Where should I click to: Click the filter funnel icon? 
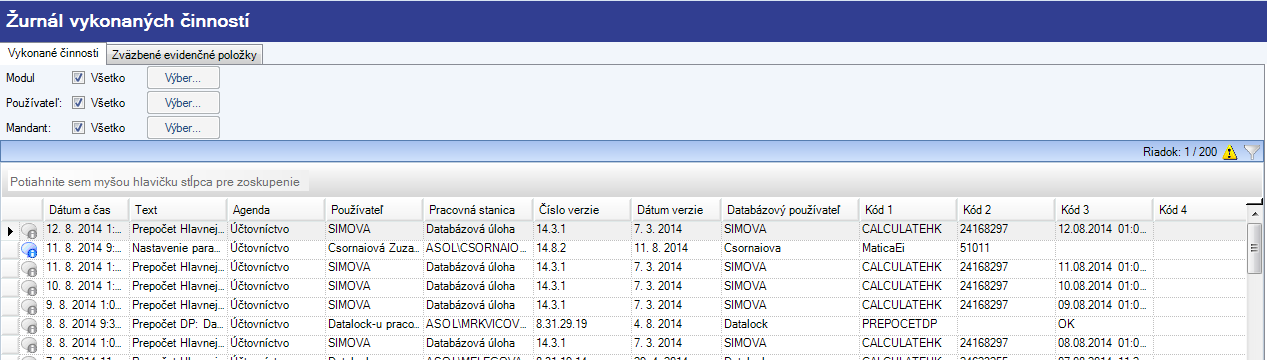point(1251,153)
